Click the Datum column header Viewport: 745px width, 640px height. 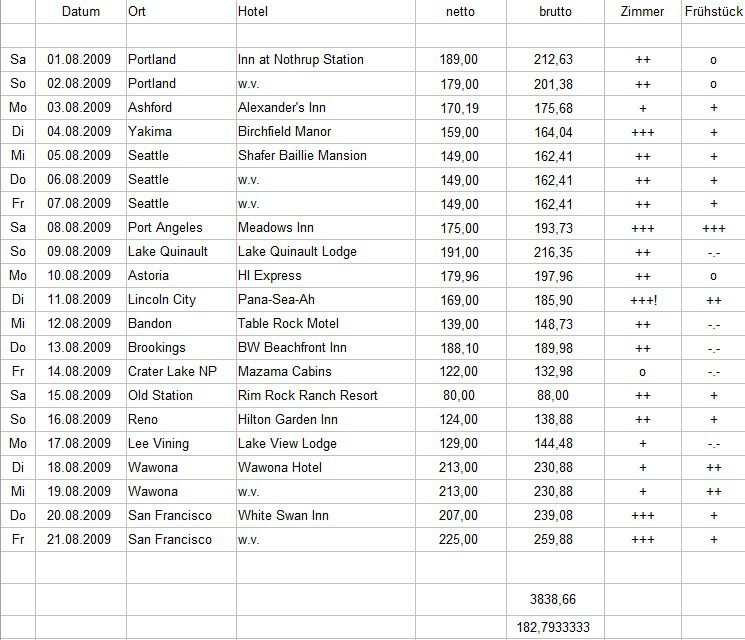[81, 12]
